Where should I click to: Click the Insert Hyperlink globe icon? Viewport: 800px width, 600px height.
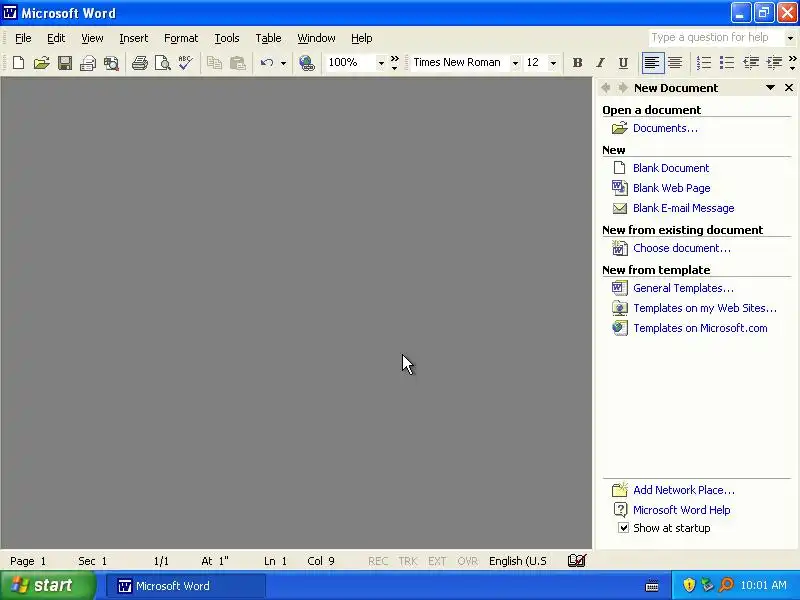point(307,63)
